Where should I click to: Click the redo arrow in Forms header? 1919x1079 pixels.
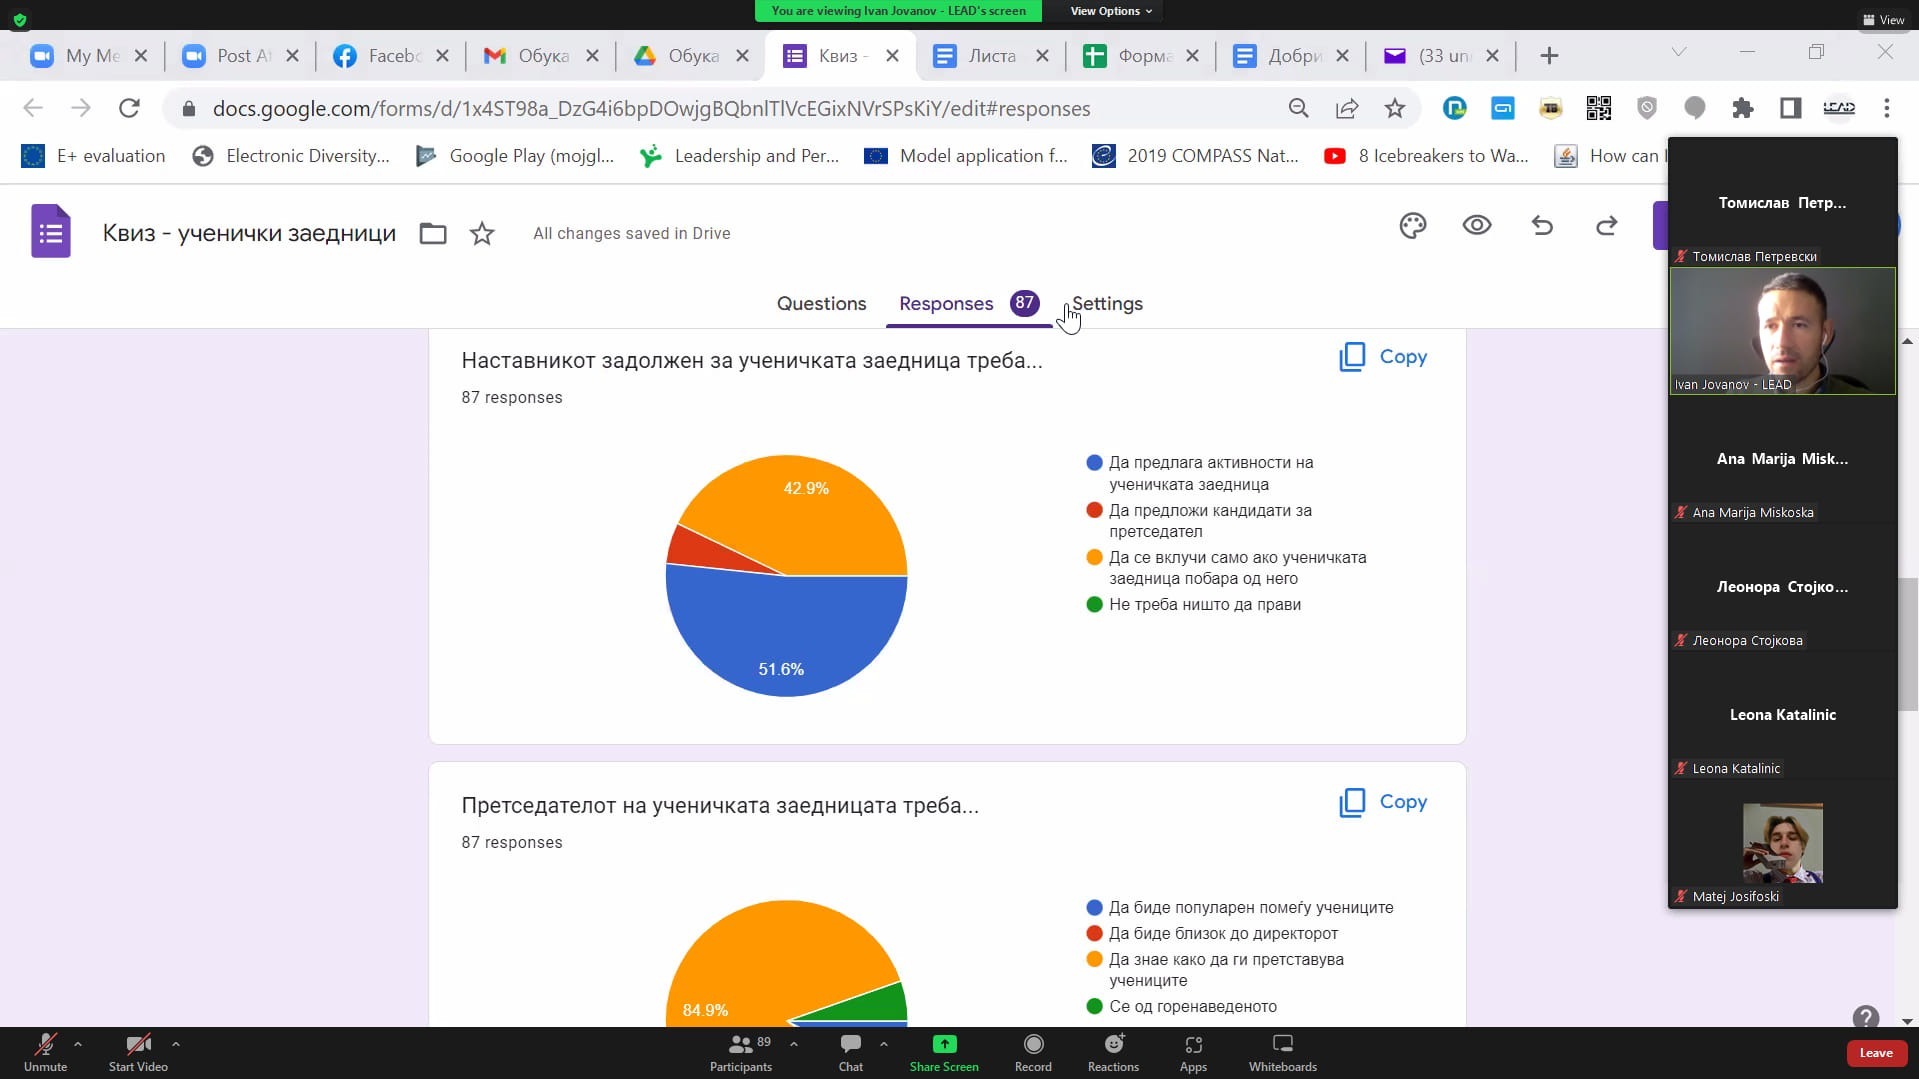click(x=1606, y=226)
